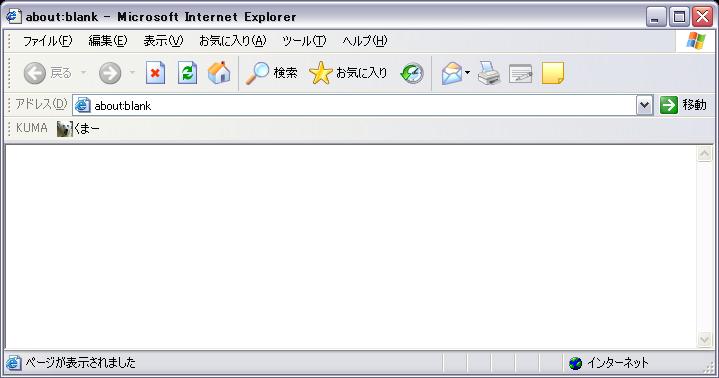Click the Mail envelope icon
The height and width of the screenshot is (378, 719).
452,73
